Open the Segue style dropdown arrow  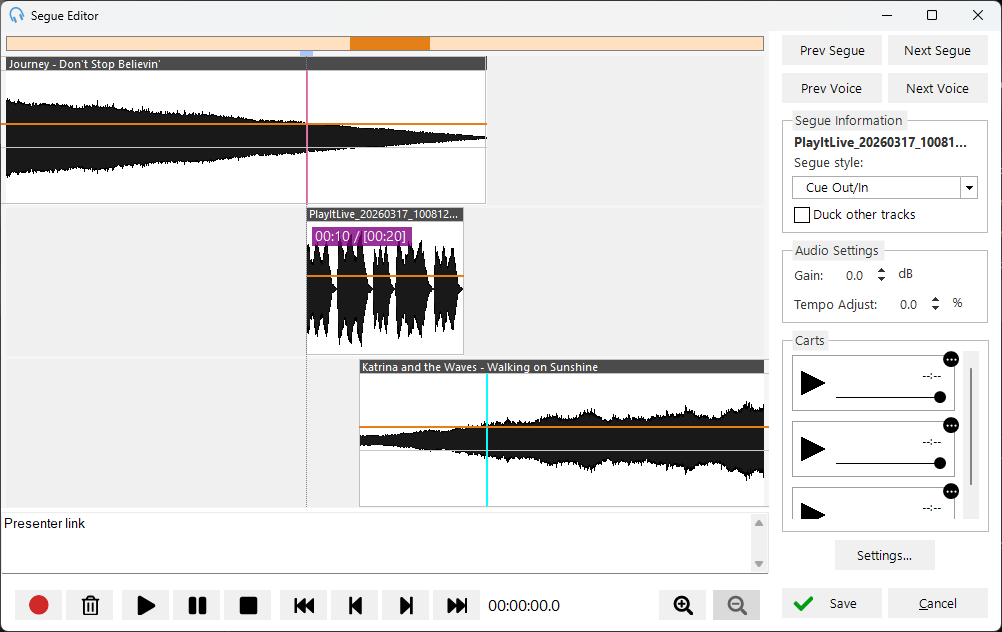pyautogui.click(x=969, y=188)
